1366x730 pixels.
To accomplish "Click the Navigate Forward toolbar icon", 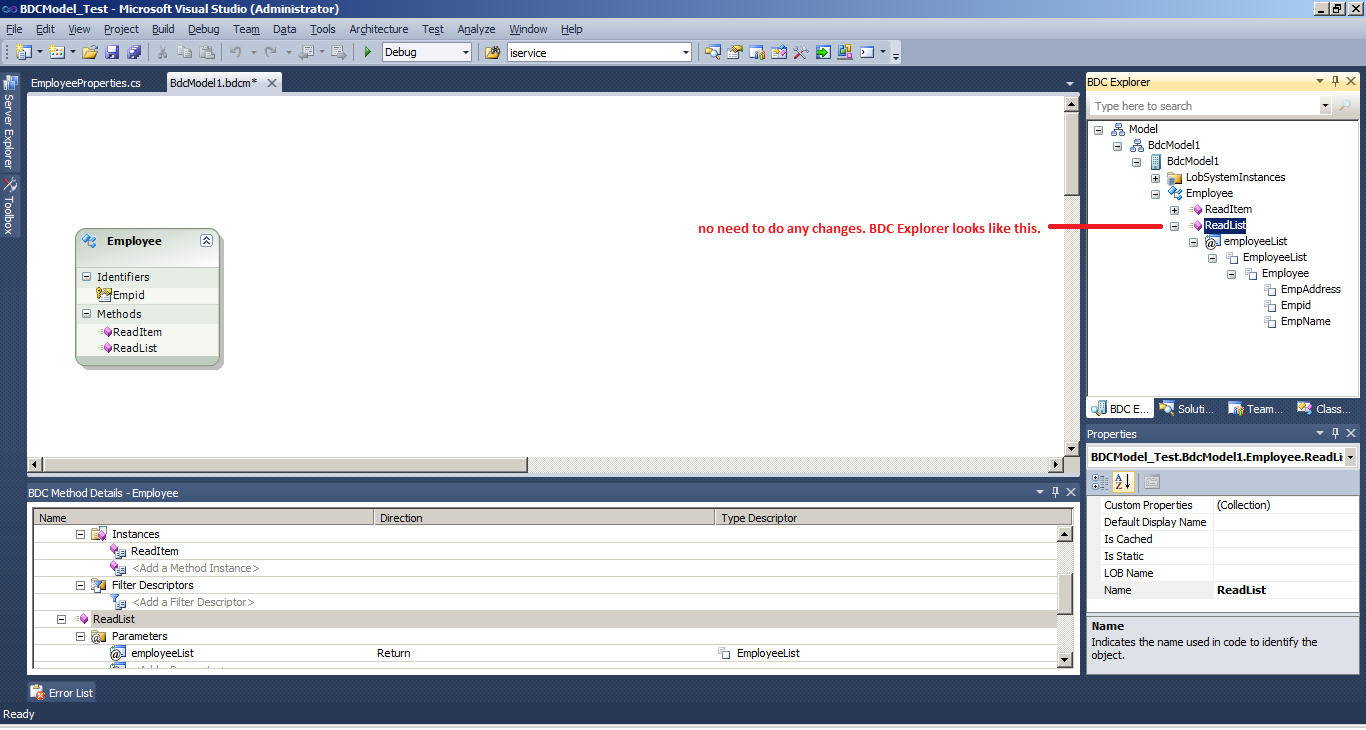I will (x=338, y=52).
